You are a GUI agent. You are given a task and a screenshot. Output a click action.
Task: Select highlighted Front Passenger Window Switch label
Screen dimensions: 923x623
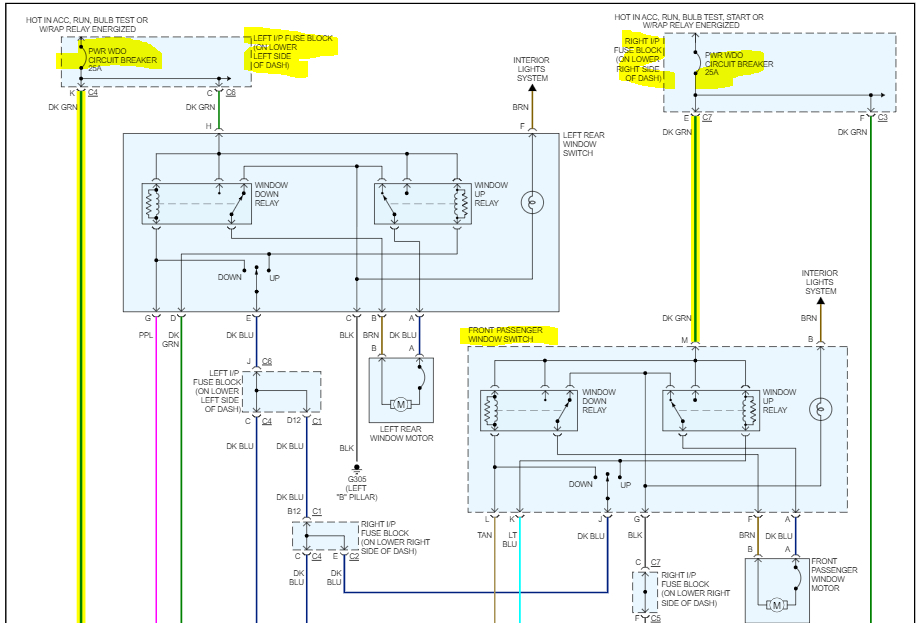(x=505, y=335)
